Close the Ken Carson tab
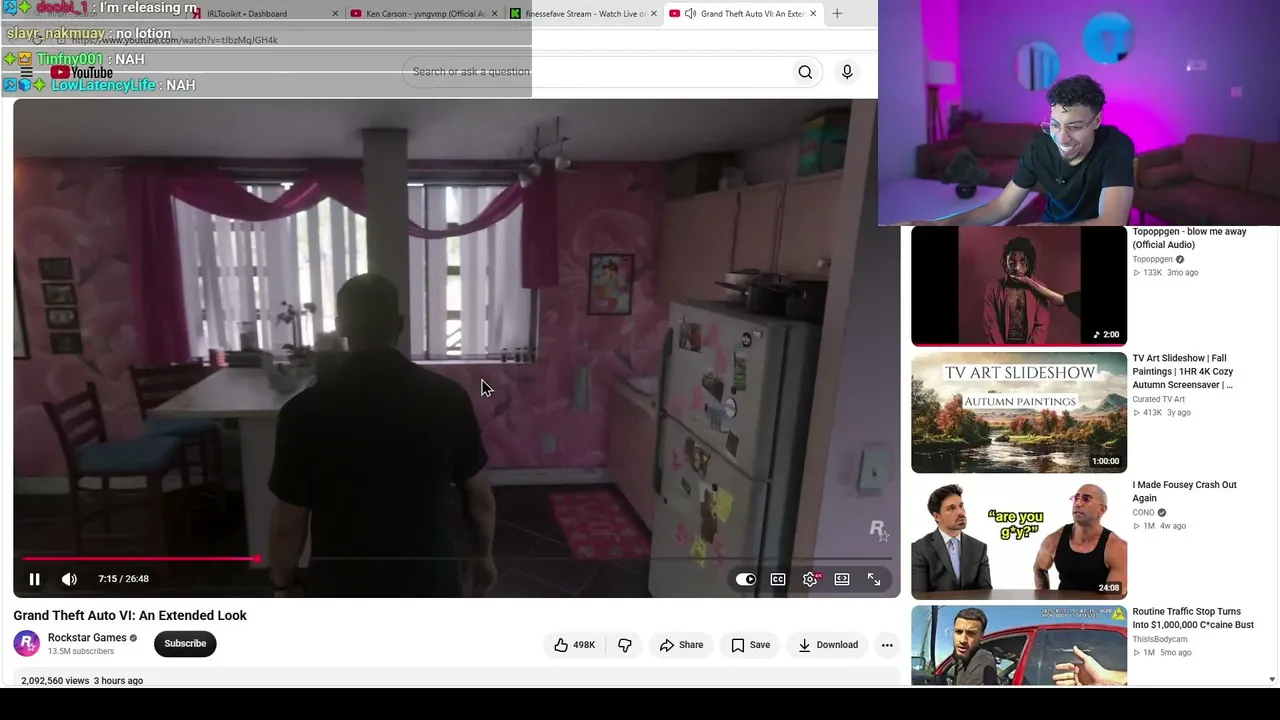This screenshot has height=720, width=1280. coord(494,14)
